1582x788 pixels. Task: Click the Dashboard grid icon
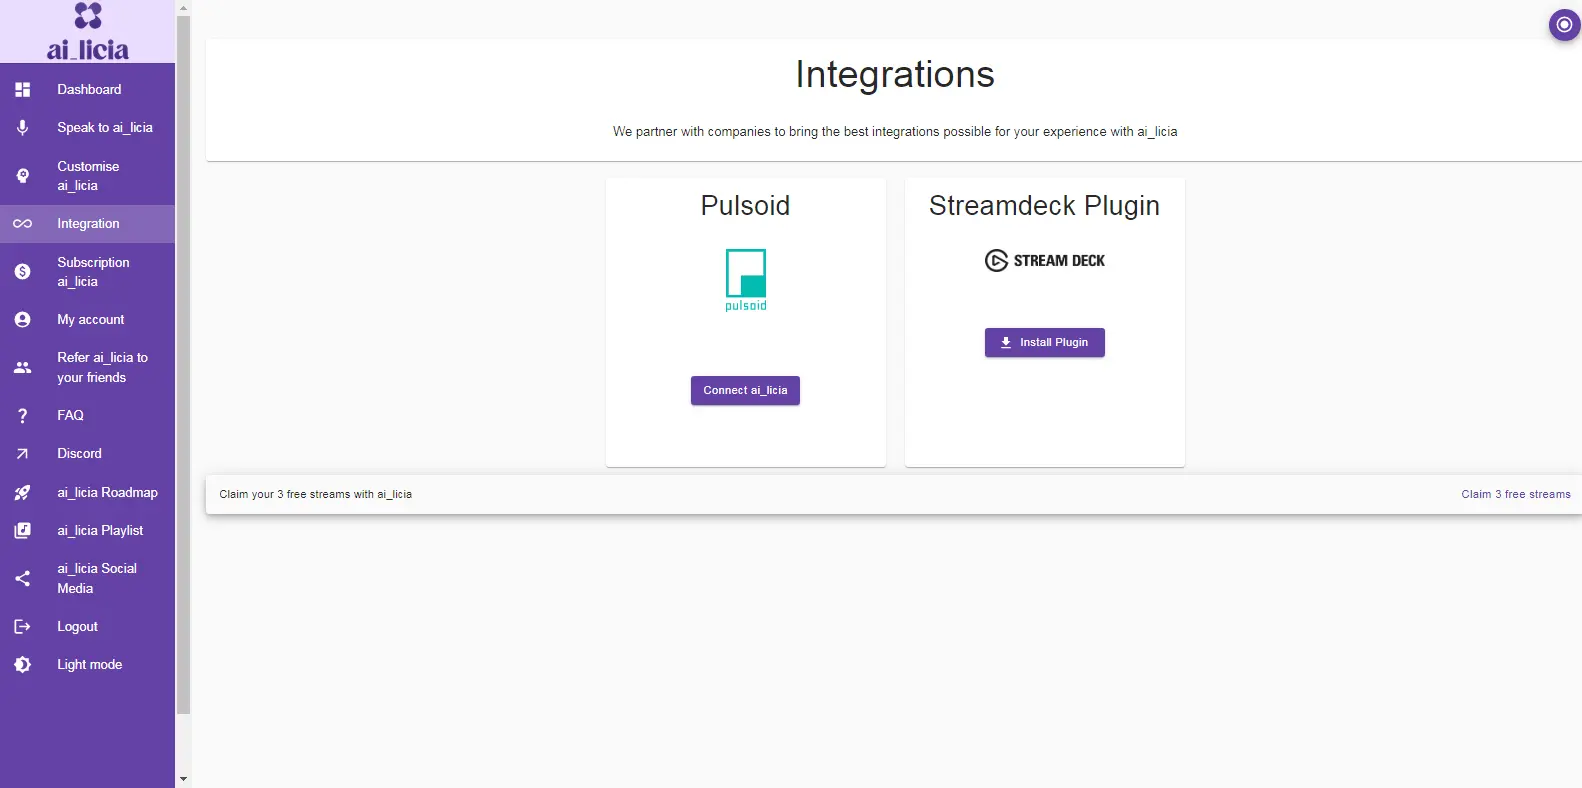tap(22, 89)
